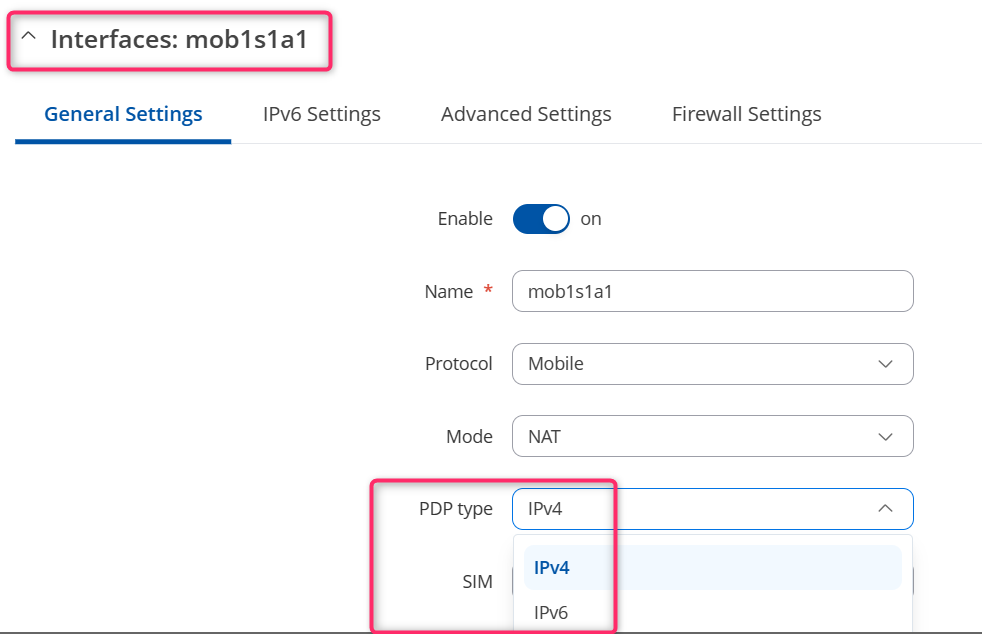The width and height of the screenshot is (982, 634).
Task: Click the 'on' label beside the Enable switch
Action: [x=591, y=219]
